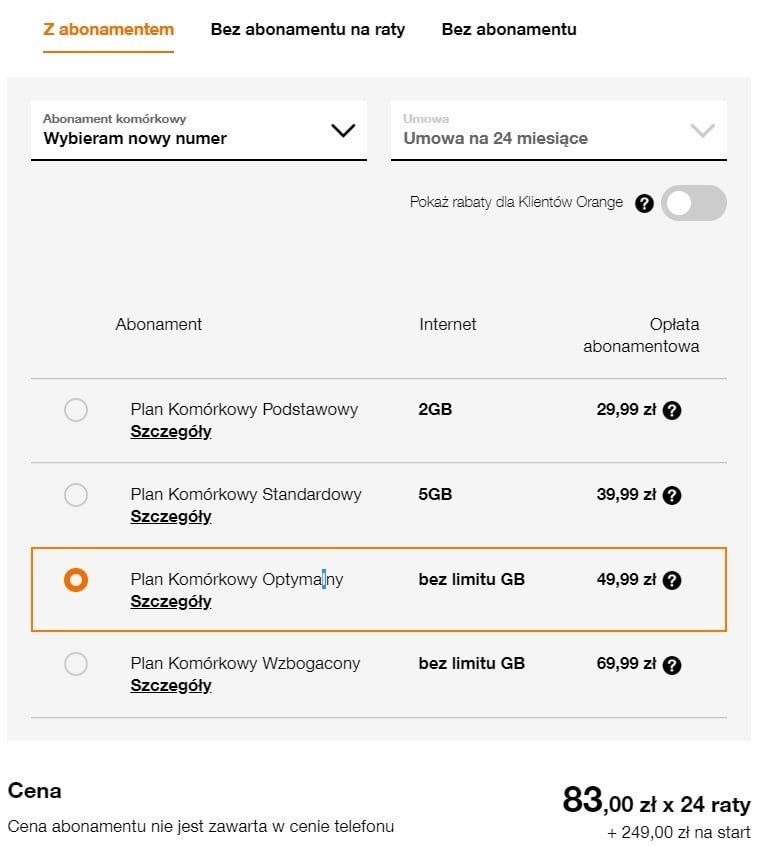Viewport: 757px width, 846px height.
Task: Select Plan Komórkowy Standardowy radio button
Action: tap(76, 495)
